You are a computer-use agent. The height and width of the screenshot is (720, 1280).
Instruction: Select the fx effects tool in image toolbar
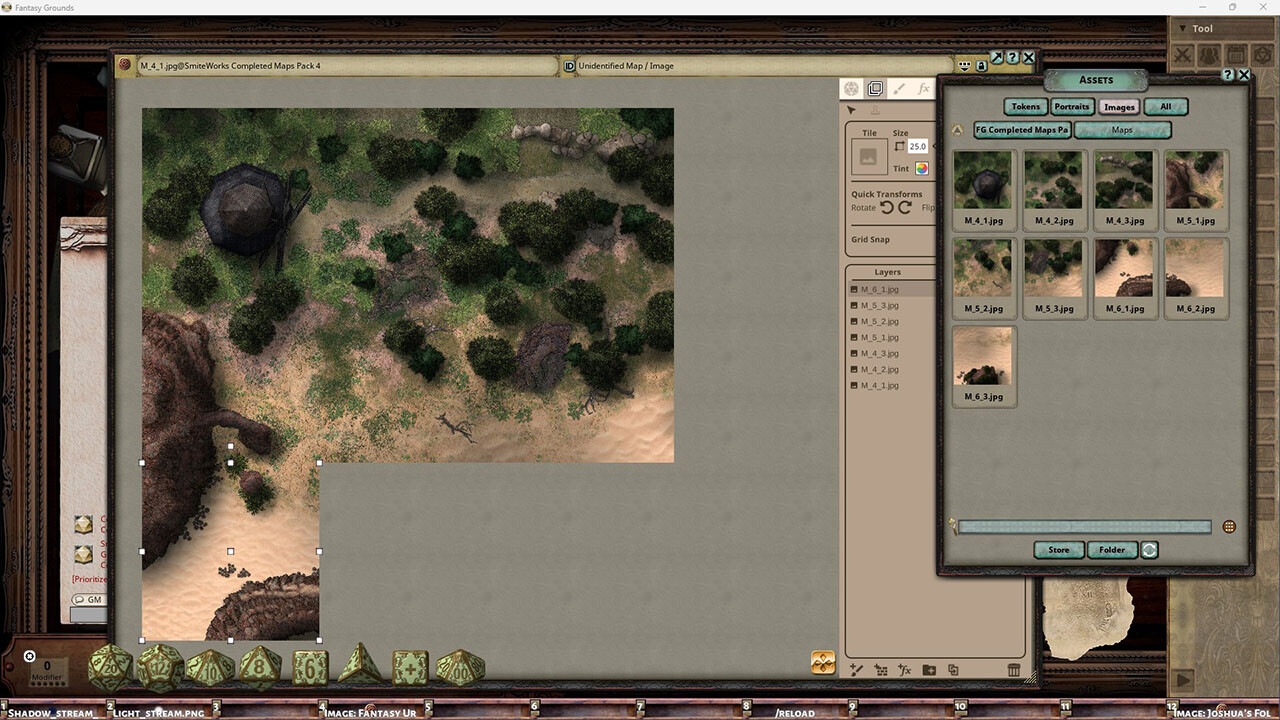point(923,89)
